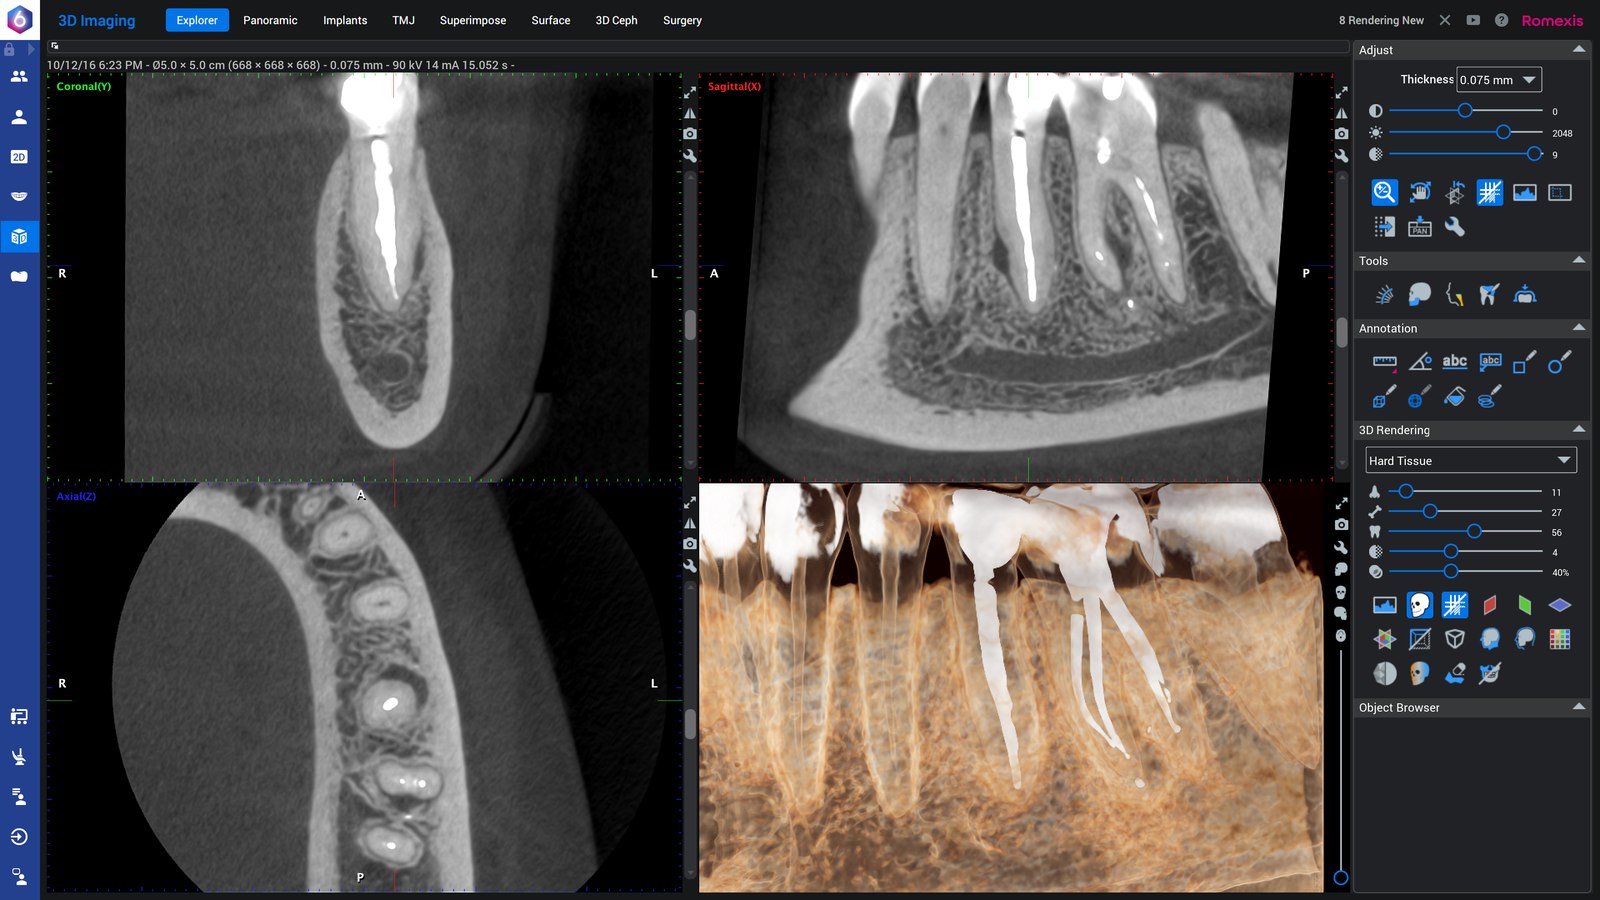This screenshot has height=900, width=1600.
Task: Open the color palette grid in 3D Rendering
Action: point(1560,639)
